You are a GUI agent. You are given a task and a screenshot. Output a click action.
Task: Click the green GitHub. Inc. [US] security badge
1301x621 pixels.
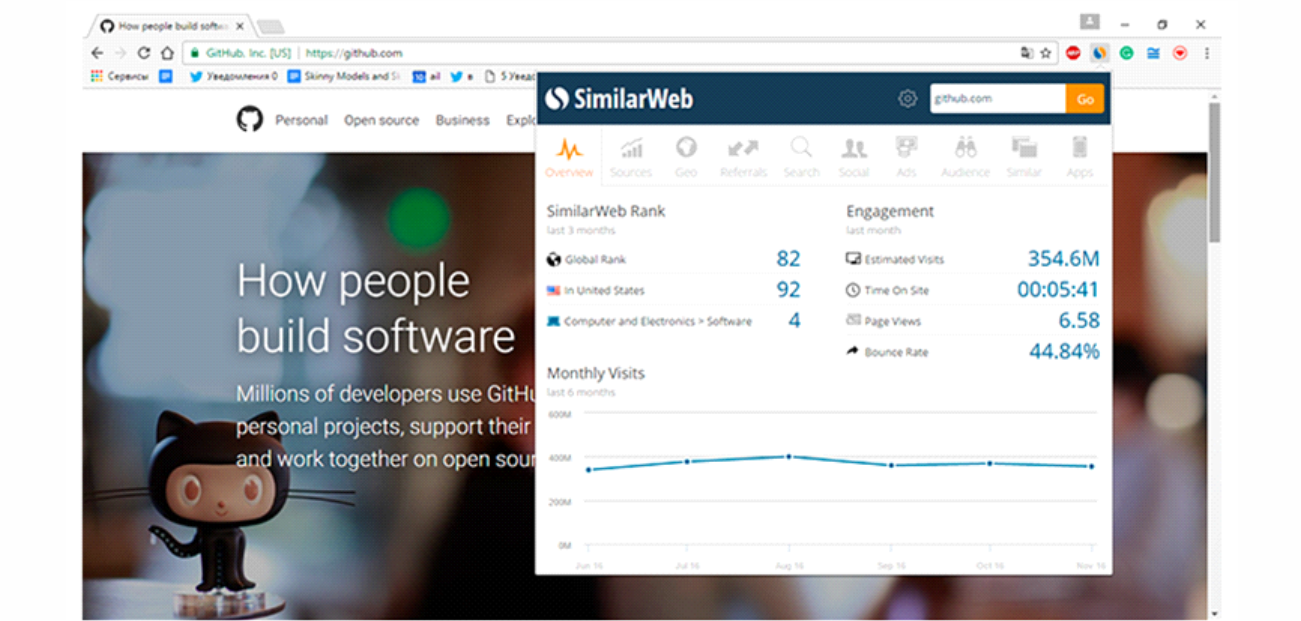click(x=240, y=53)
